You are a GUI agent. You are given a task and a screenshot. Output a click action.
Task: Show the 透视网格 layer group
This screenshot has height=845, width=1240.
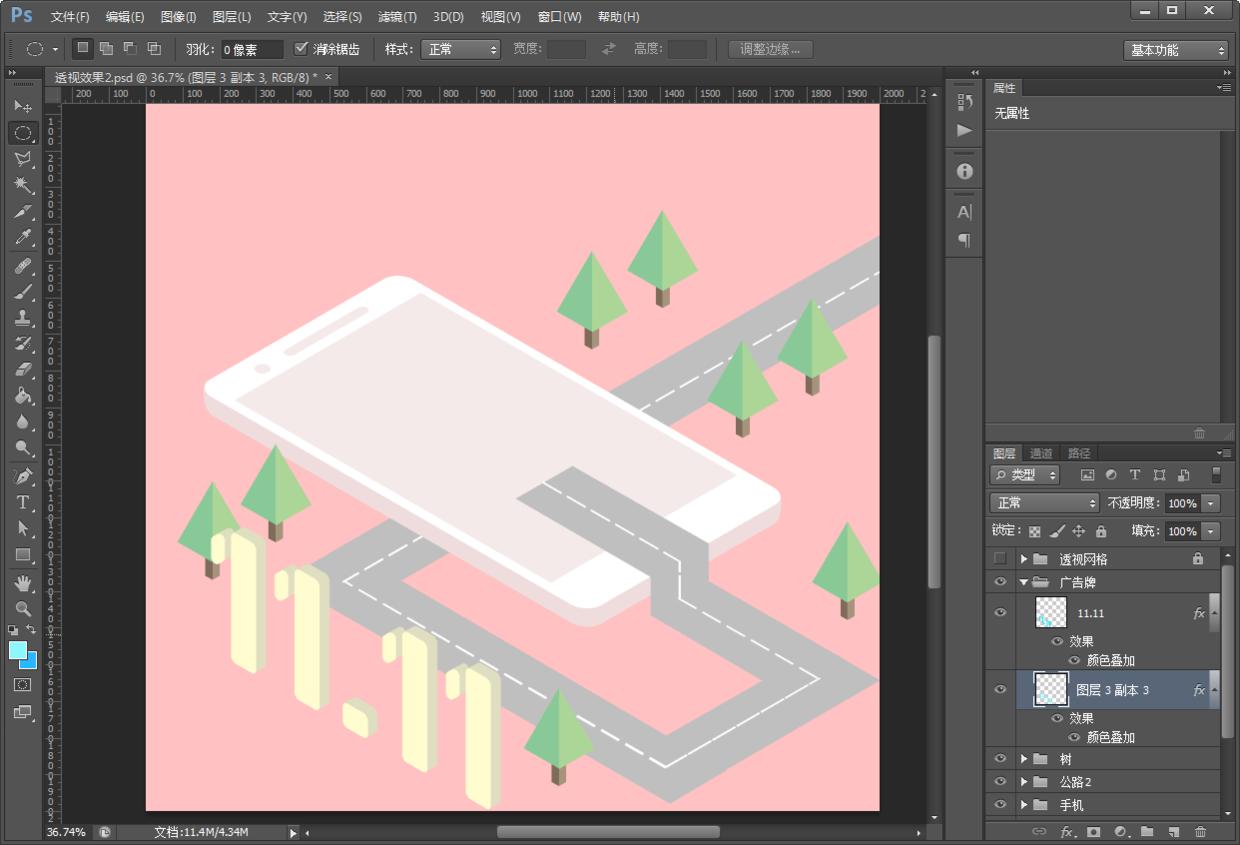coord(1000,559)
